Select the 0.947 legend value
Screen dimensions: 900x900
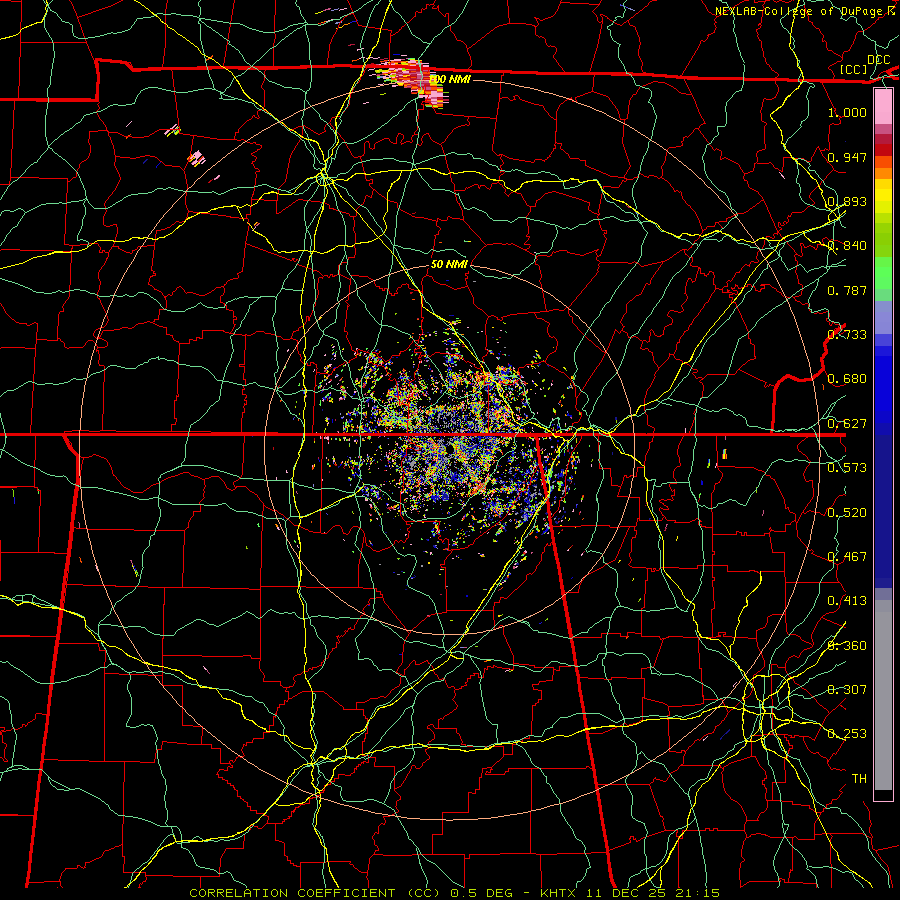click(847, 157)
